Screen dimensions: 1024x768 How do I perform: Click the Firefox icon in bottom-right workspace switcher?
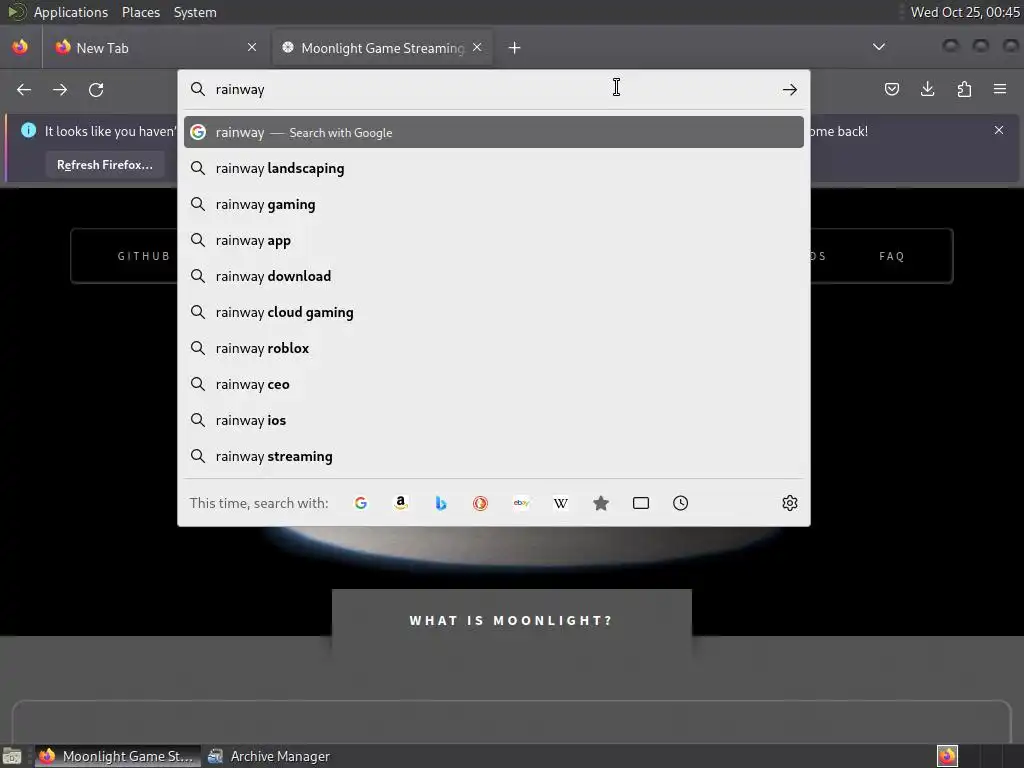[x=947, y=756]
